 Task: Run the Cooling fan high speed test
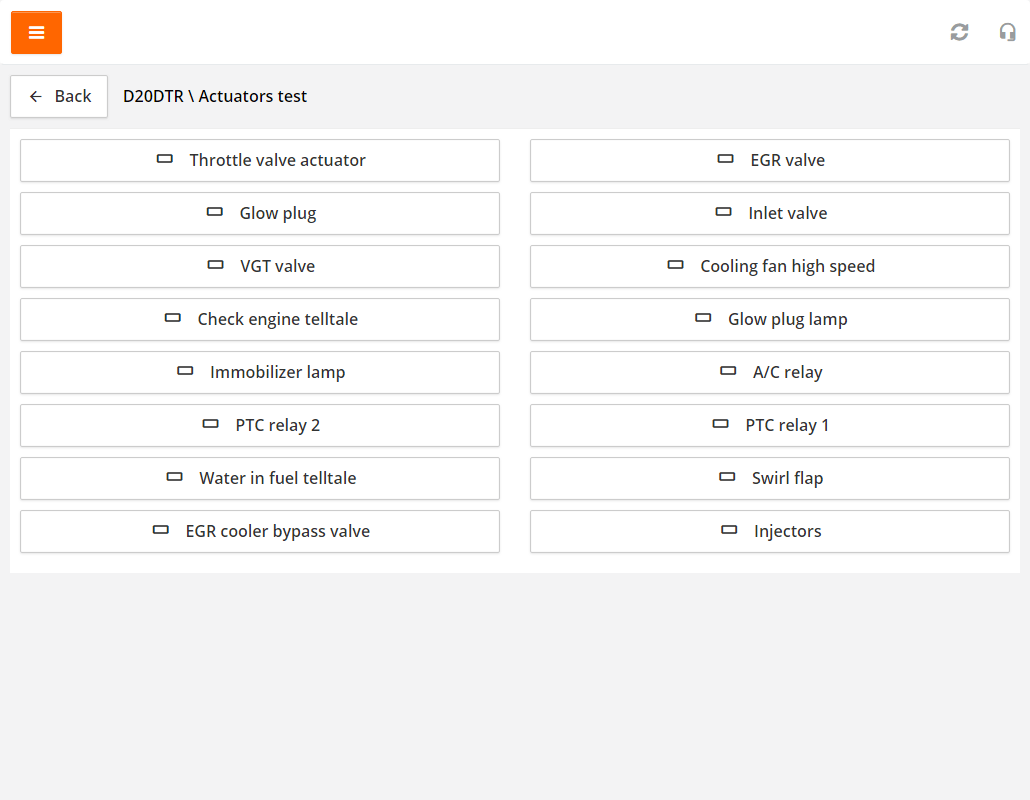pos(770,266)
